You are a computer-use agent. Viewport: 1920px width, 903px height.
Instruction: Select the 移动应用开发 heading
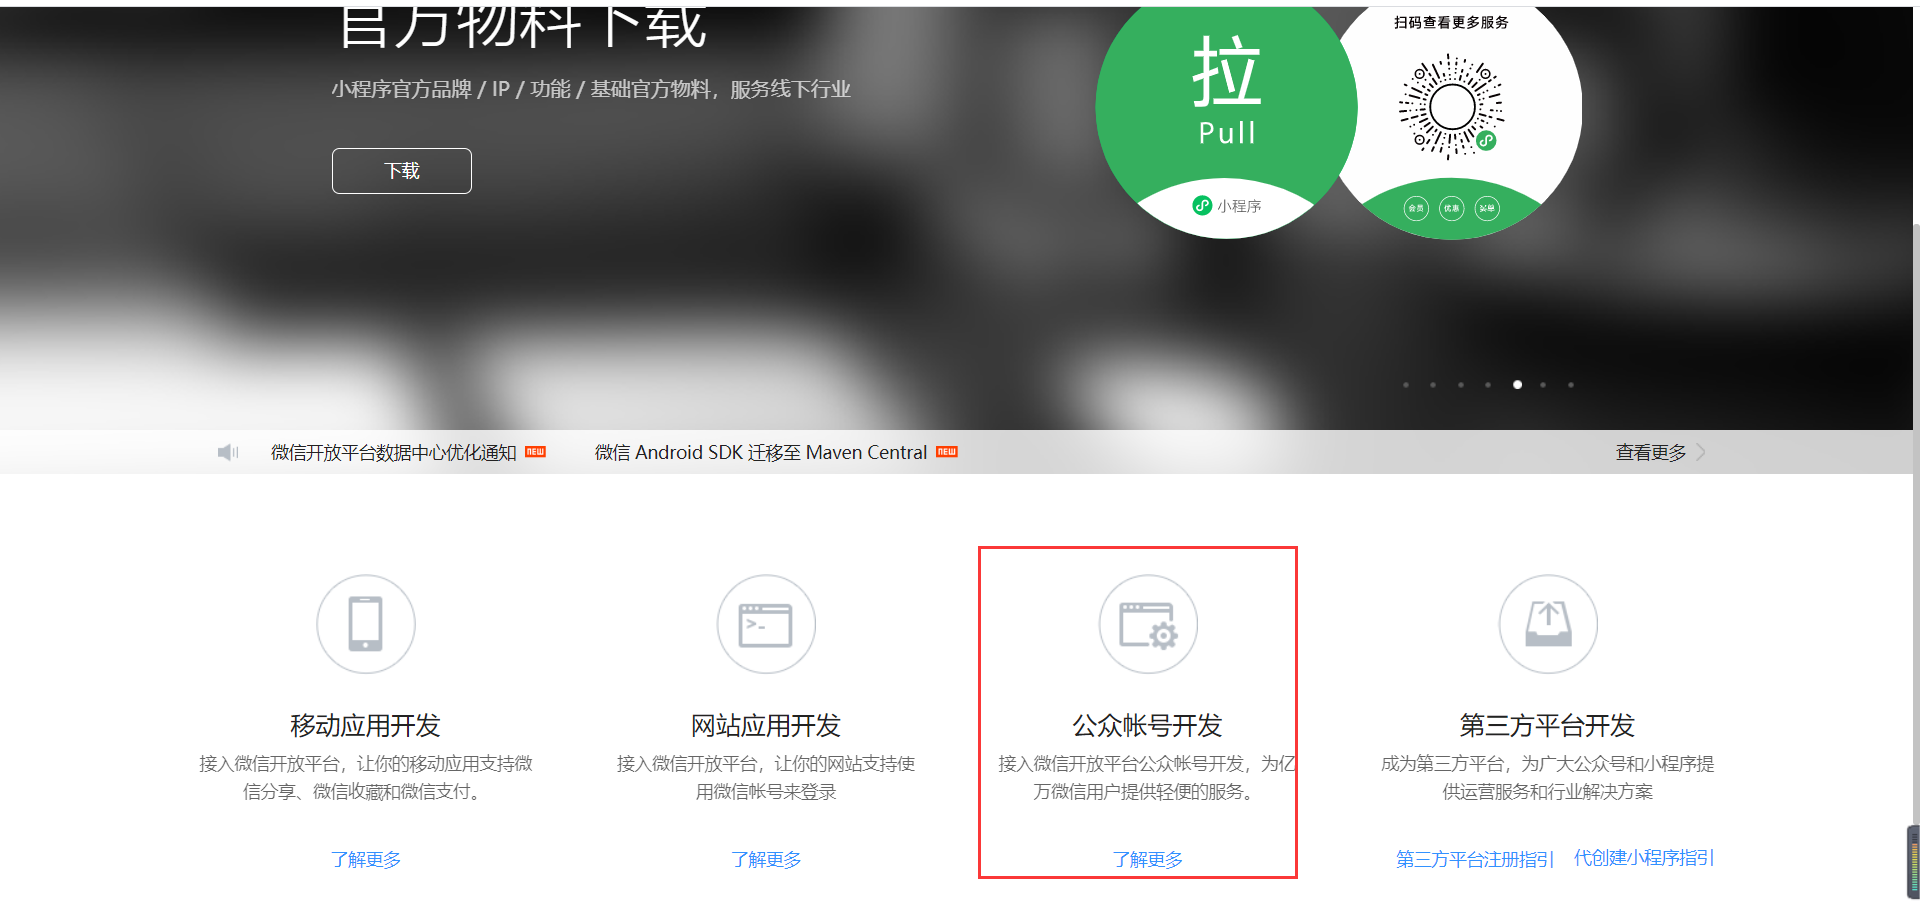[x=366, y=725]
